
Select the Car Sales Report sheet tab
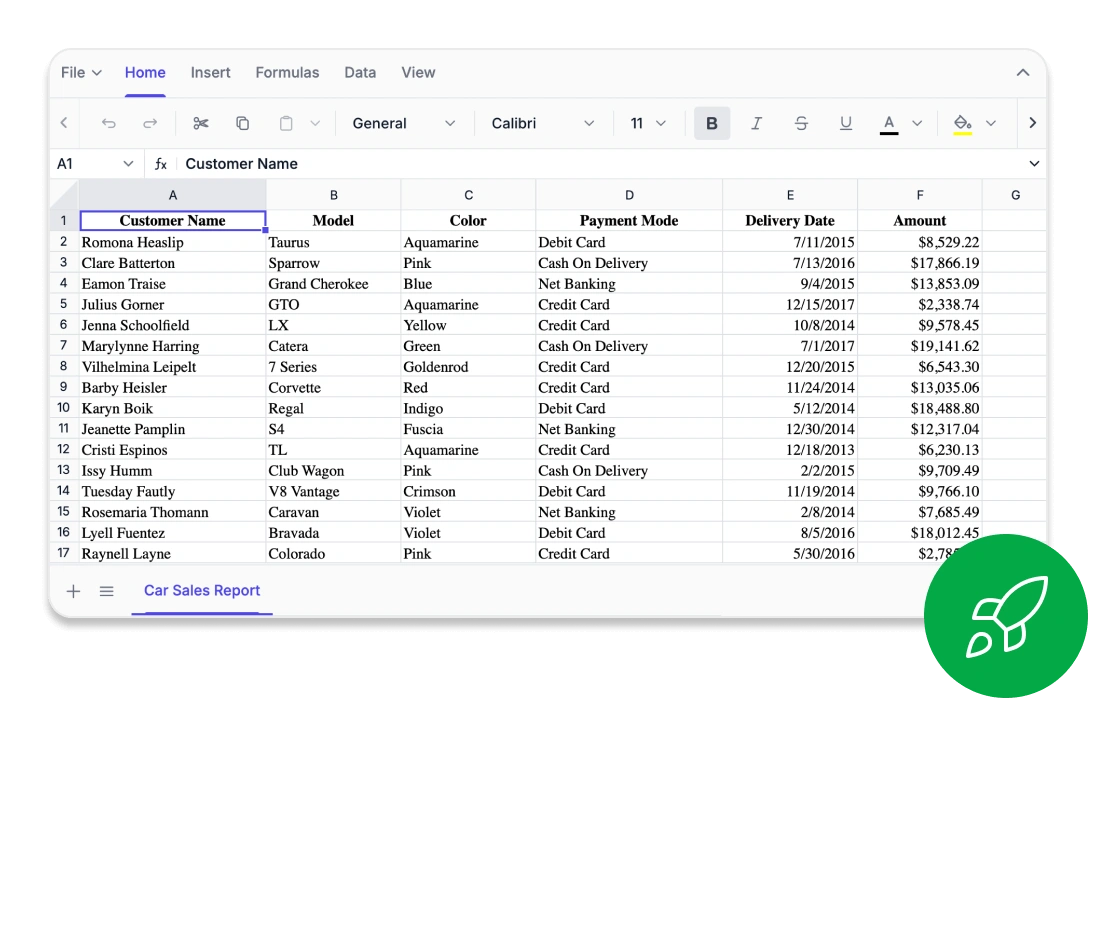pos(201,590)
